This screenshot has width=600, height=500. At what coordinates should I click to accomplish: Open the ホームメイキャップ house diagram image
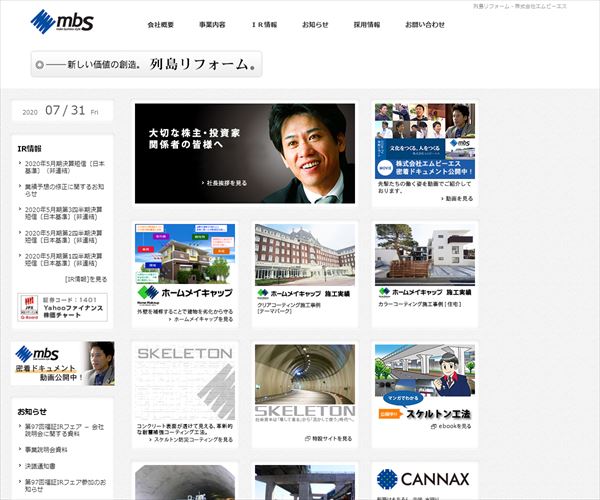click(185, 254)
